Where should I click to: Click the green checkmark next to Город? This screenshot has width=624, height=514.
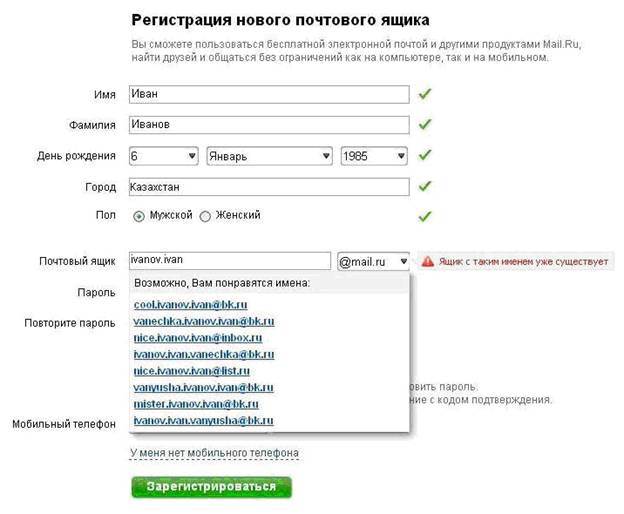425,186
